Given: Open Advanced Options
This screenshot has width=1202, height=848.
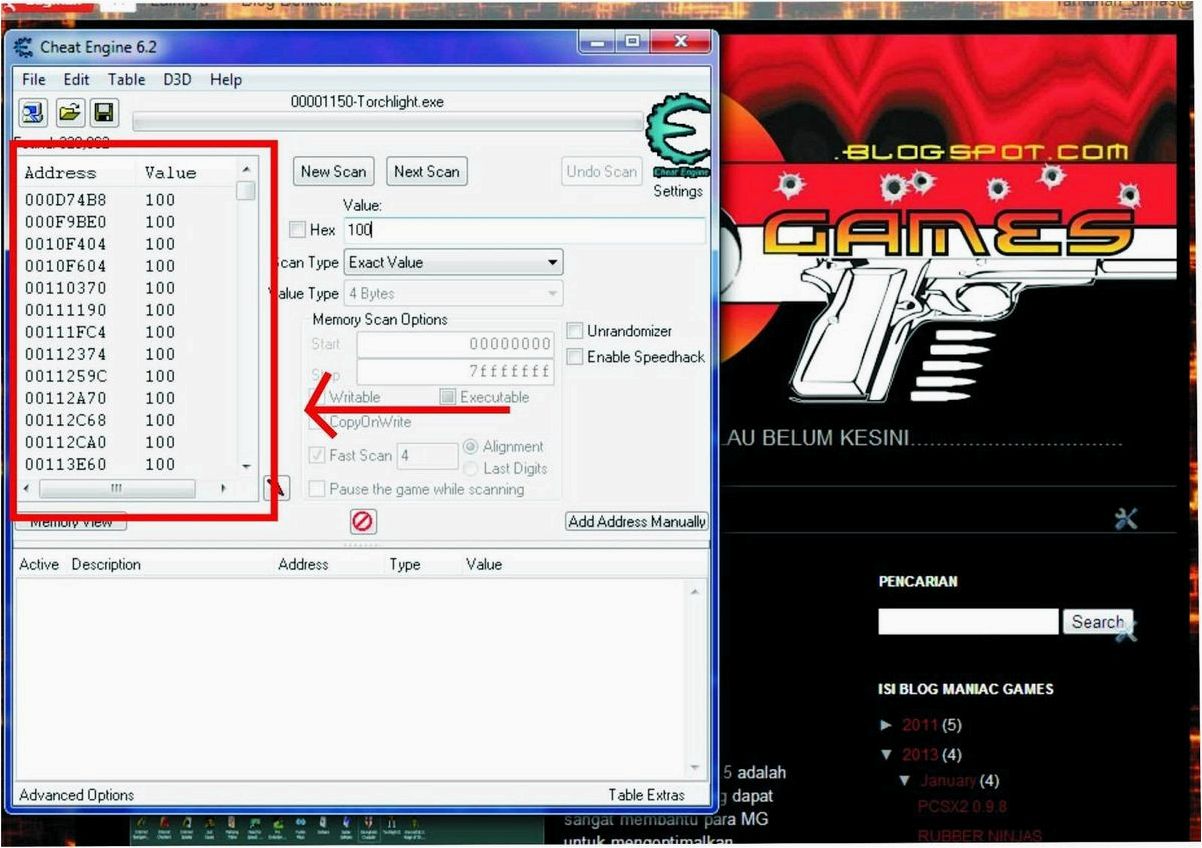Looking at the screenshot, I should click(x=76, y=795).
